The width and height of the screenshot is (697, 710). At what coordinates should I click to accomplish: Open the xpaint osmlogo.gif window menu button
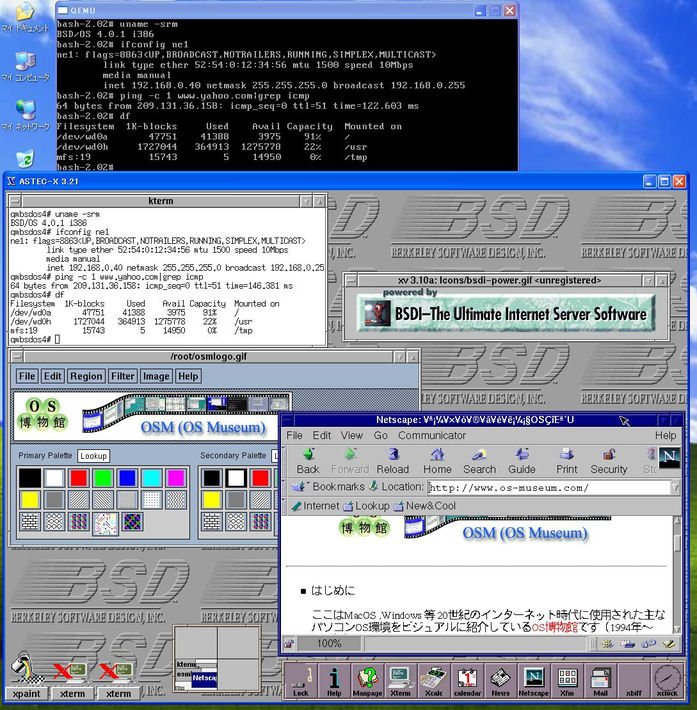pos(15,357)
